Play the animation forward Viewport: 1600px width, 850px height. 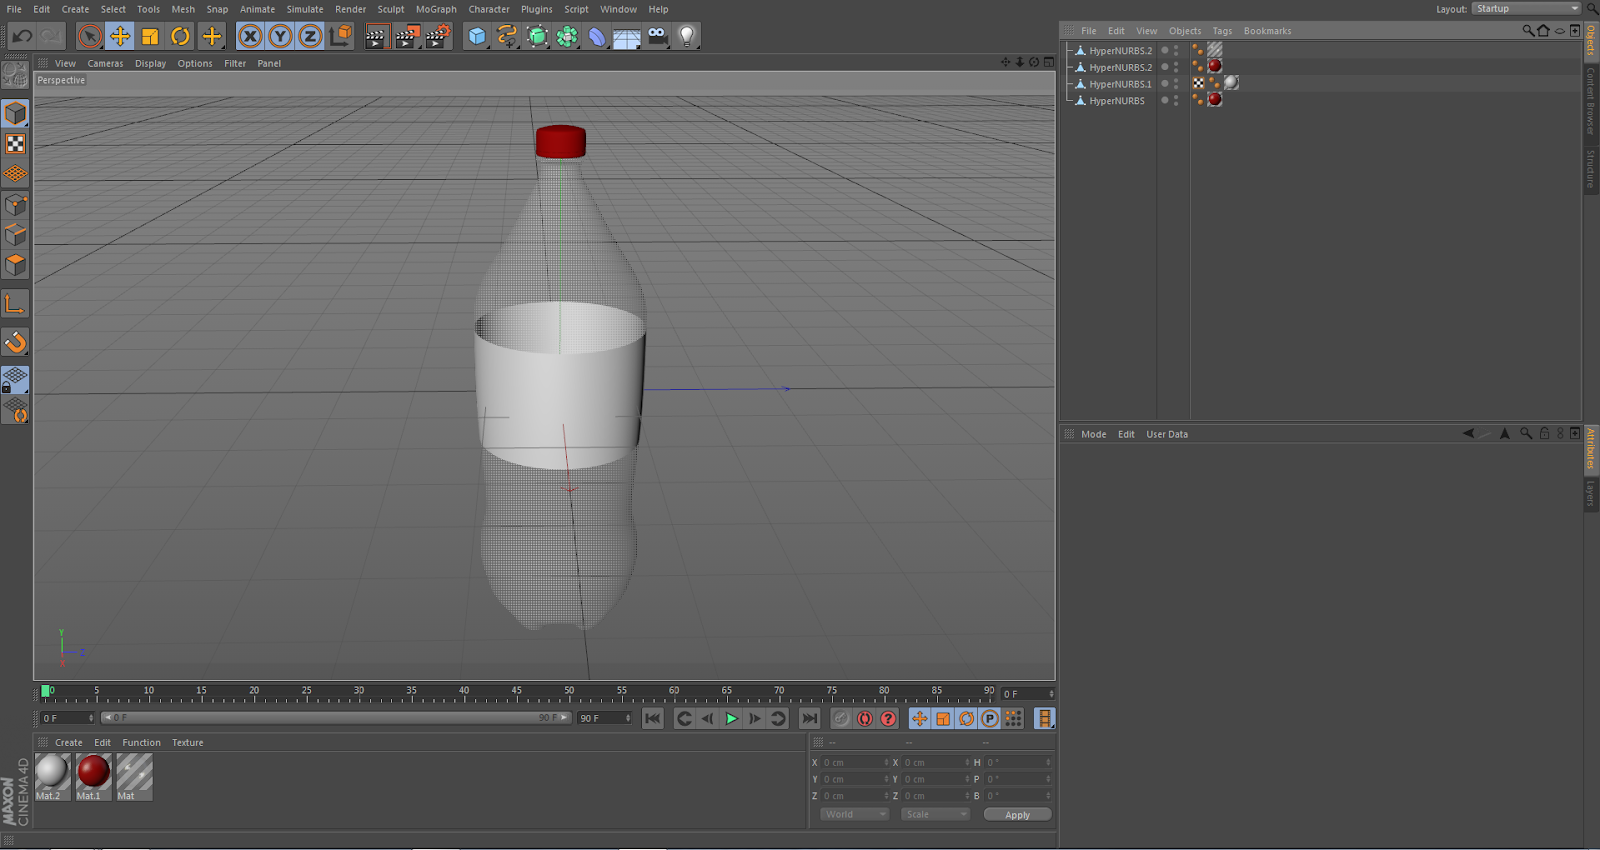point(731,719)
